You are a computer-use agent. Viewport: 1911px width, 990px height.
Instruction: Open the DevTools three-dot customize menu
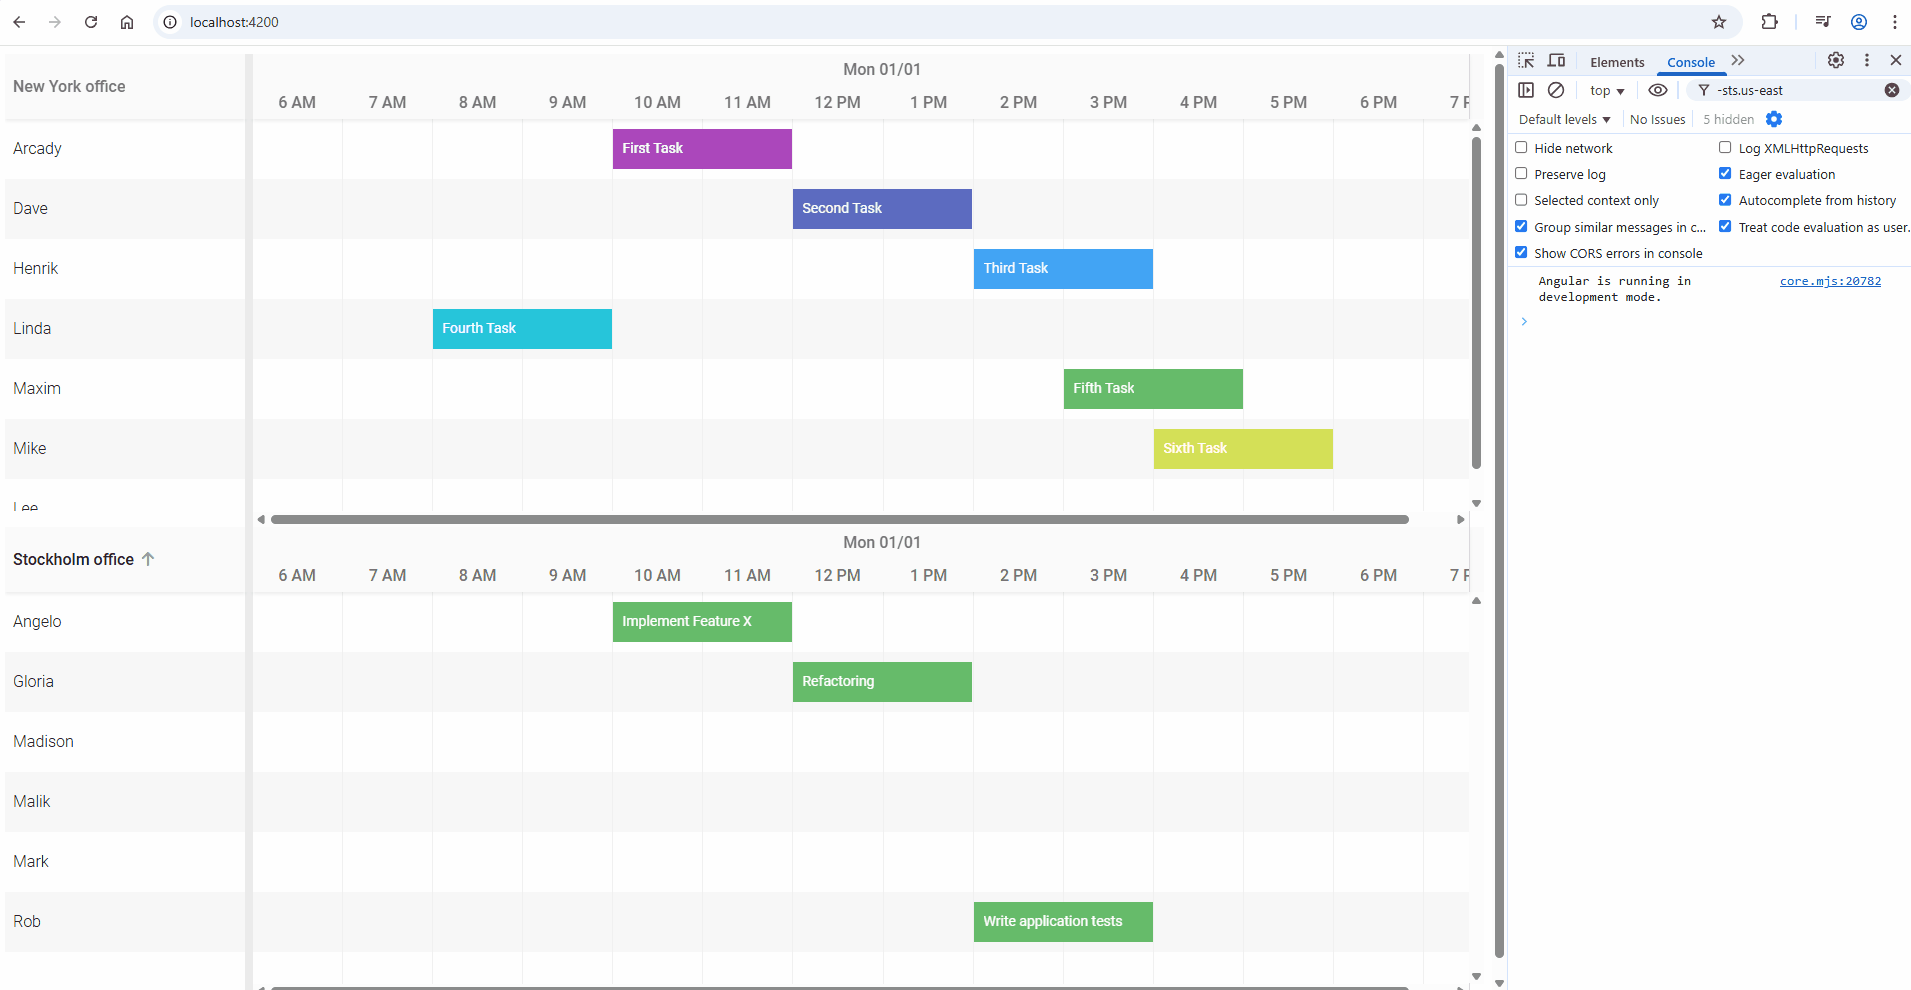click(1866, 60)
